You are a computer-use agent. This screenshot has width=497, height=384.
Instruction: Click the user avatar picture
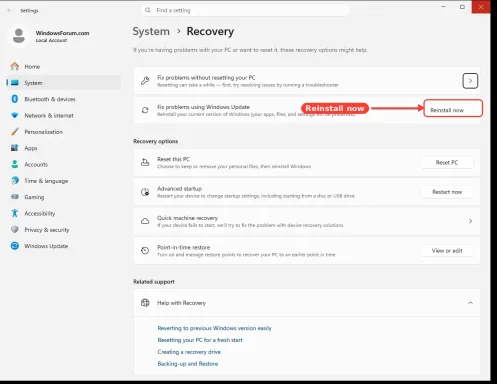19,36
